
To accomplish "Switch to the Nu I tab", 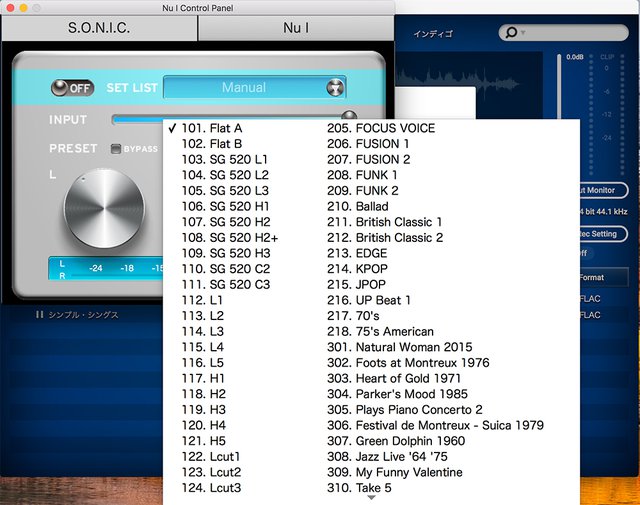I will pyautogui.click(x=296, y=28).
